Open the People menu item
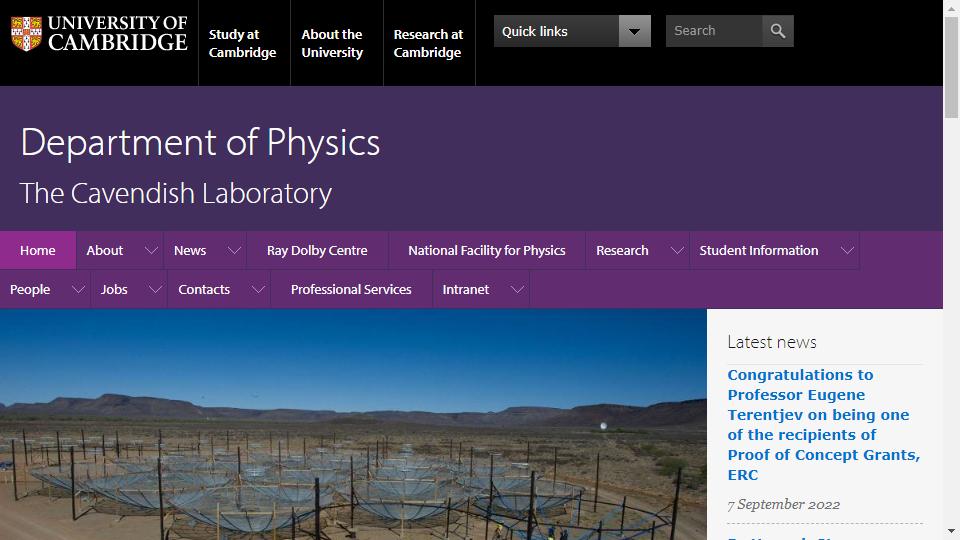The height and width of the screenshot is (540, 960). (x=30, y=289)
